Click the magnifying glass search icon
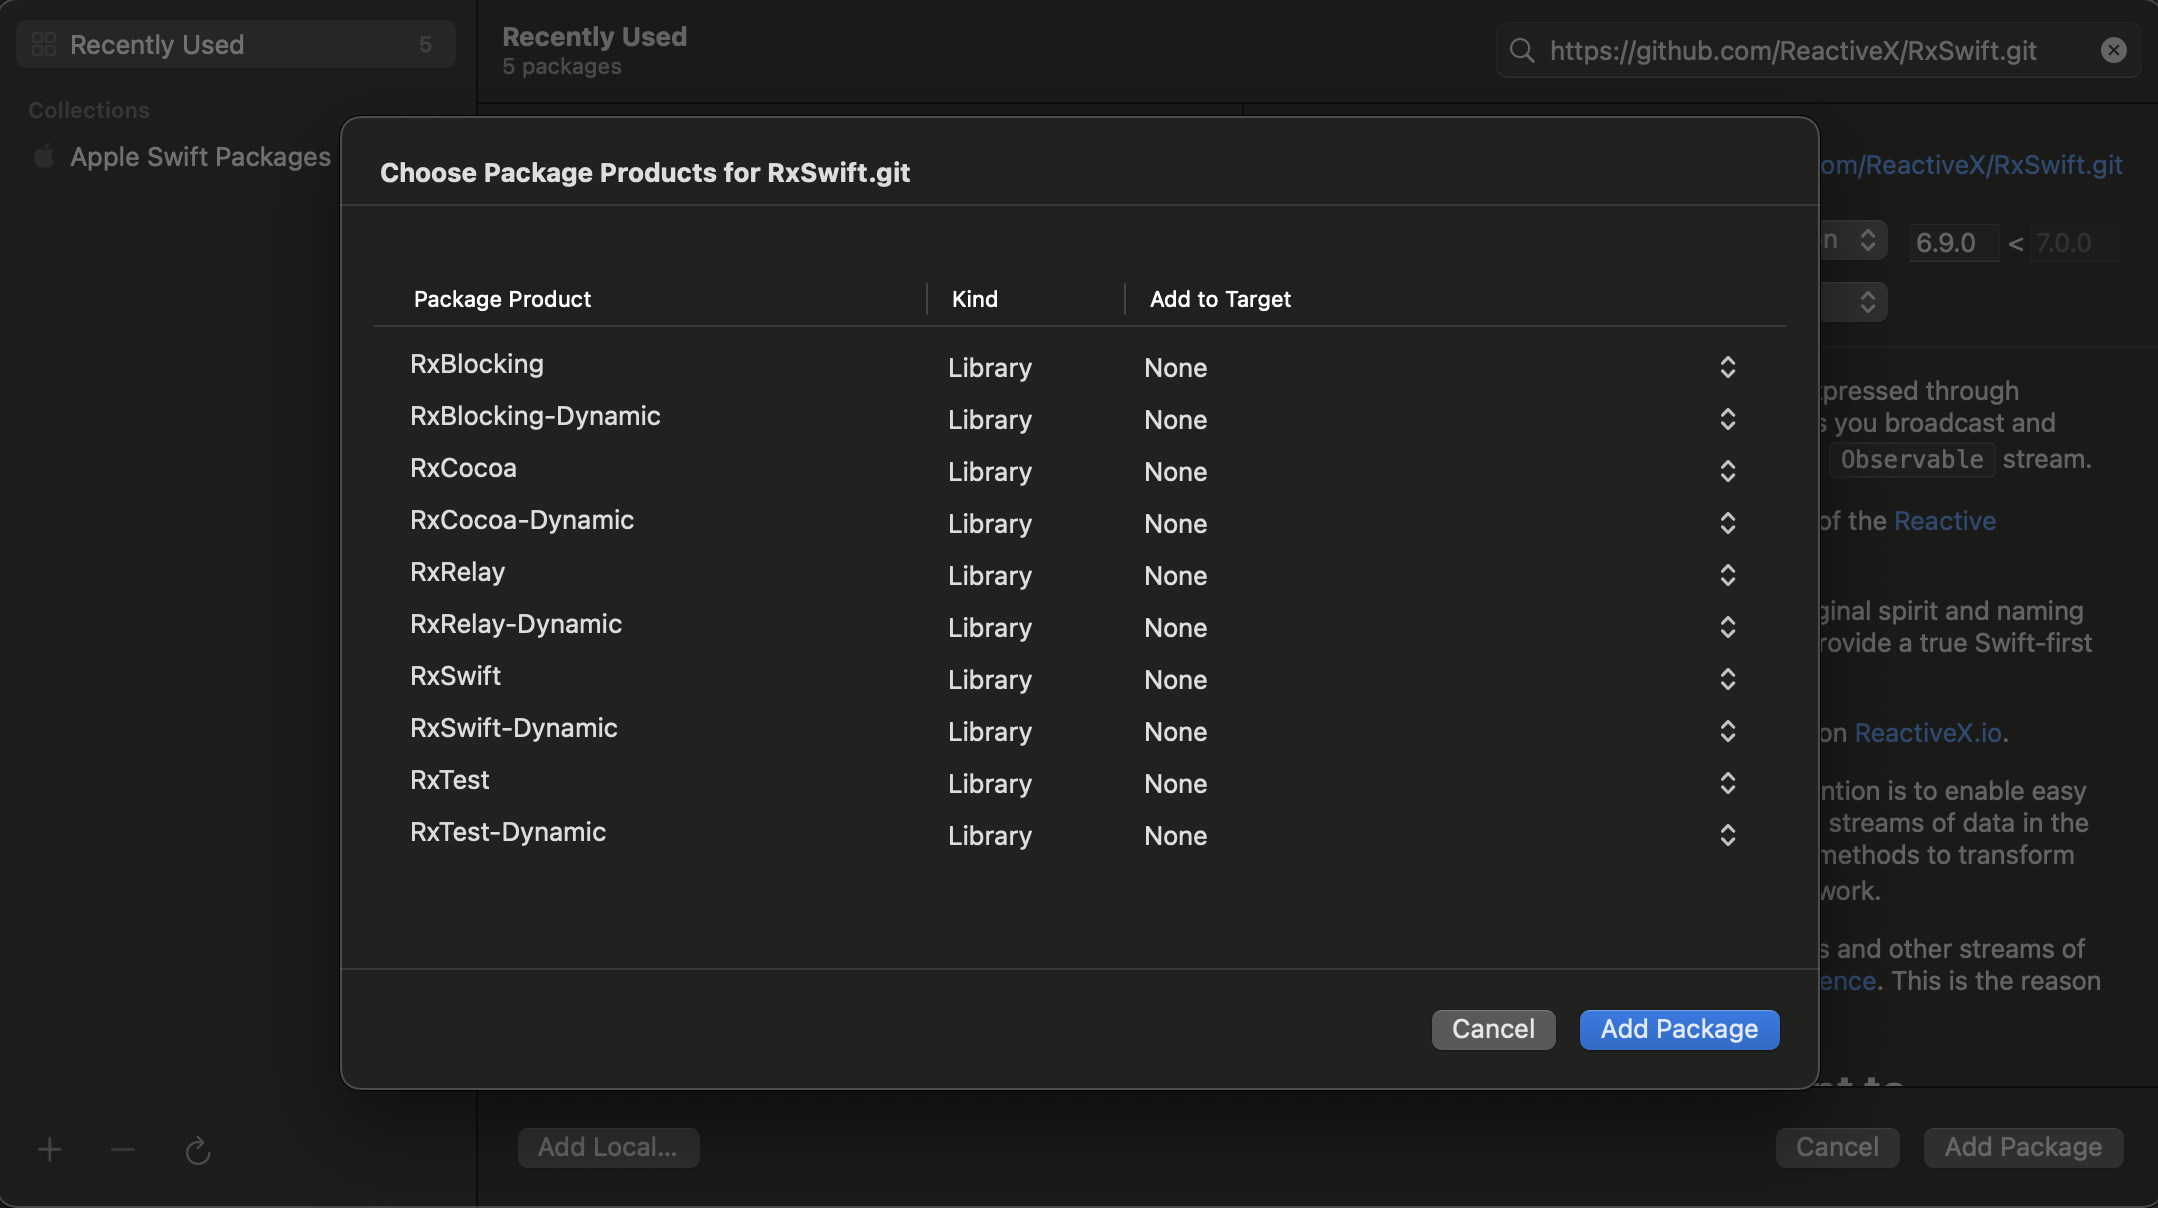The image size is (2158, 1208). tap(1522, 50)
